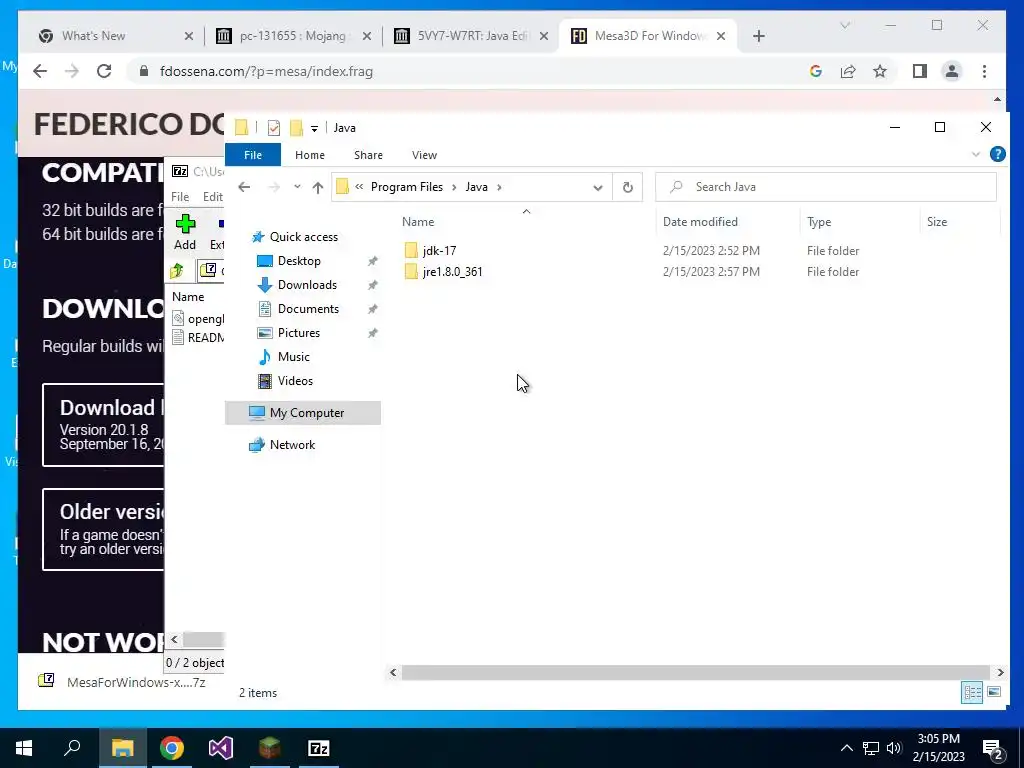The image size is (1024, 768).
Task: Open Minecraft from taskbar
Action: point(270,748)
